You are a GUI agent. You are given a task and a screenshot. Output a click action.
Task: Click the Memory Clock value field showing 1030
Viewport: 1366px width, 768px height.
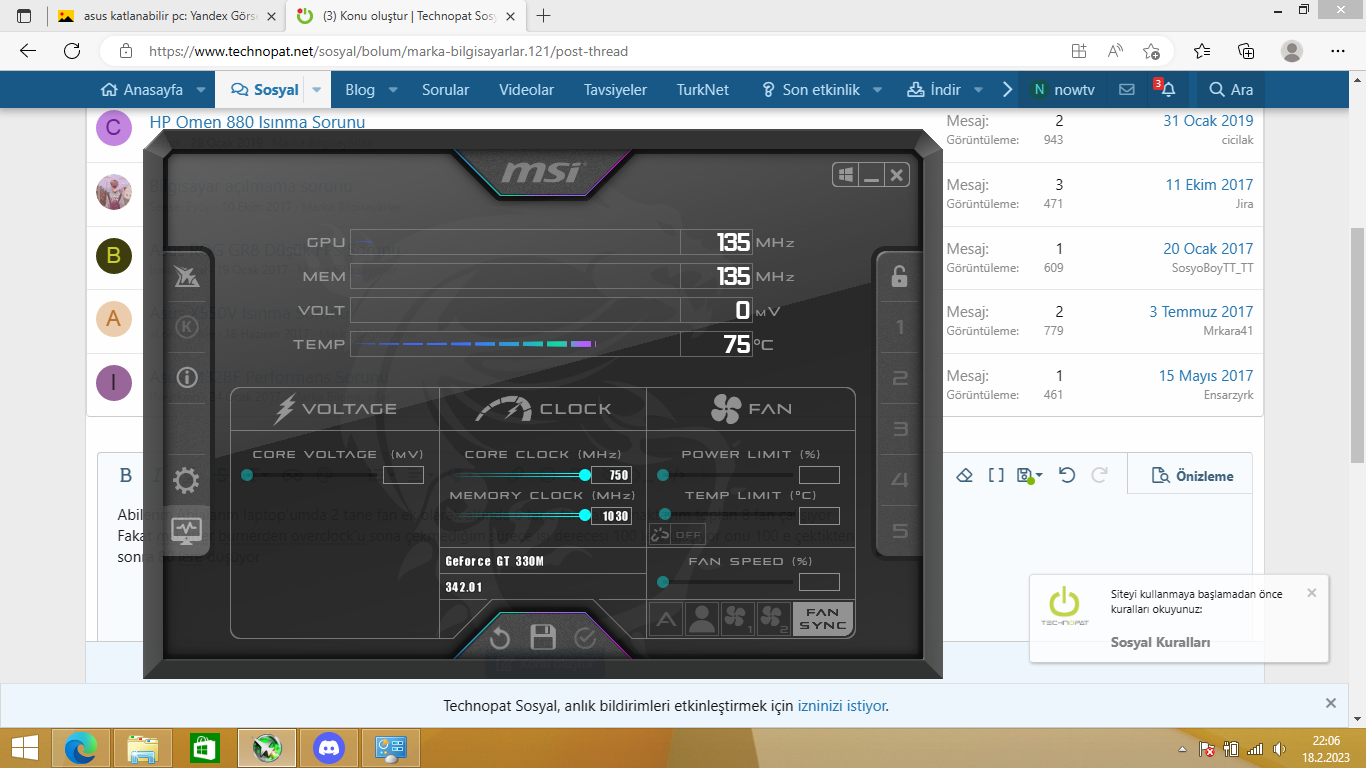pos(612,516)
